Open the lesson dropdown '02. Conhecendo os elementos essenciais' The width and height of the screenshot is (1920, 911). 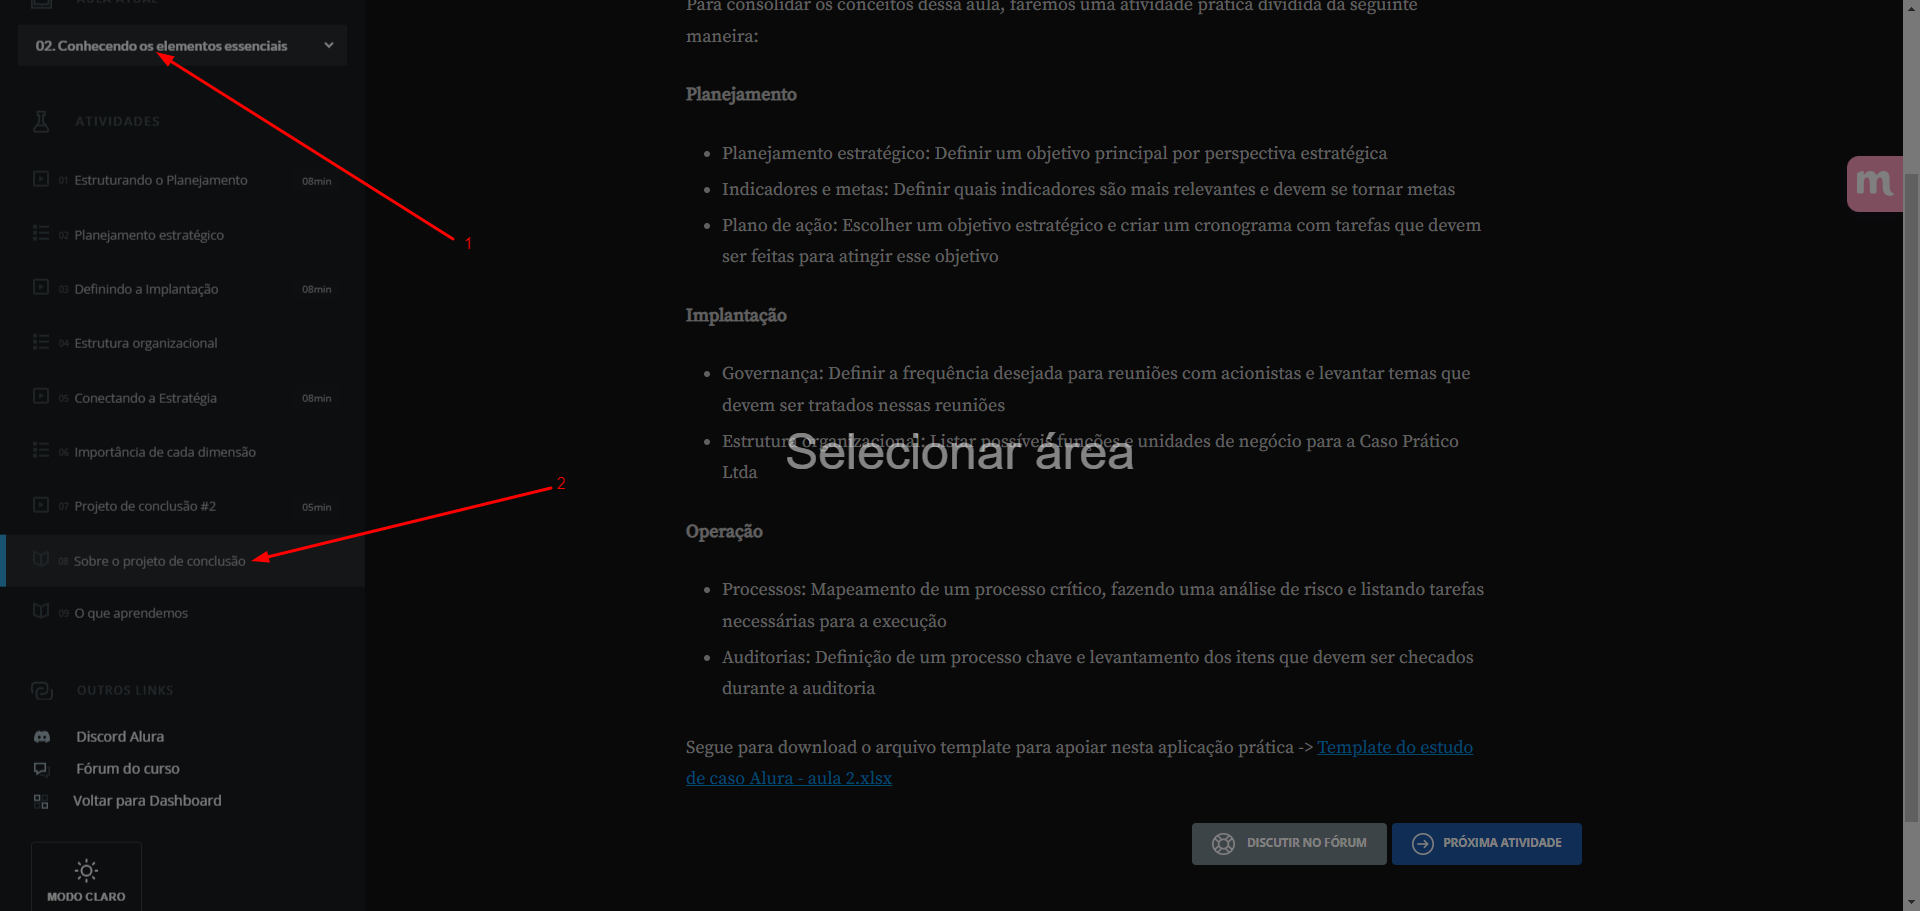tap(182, 46)
